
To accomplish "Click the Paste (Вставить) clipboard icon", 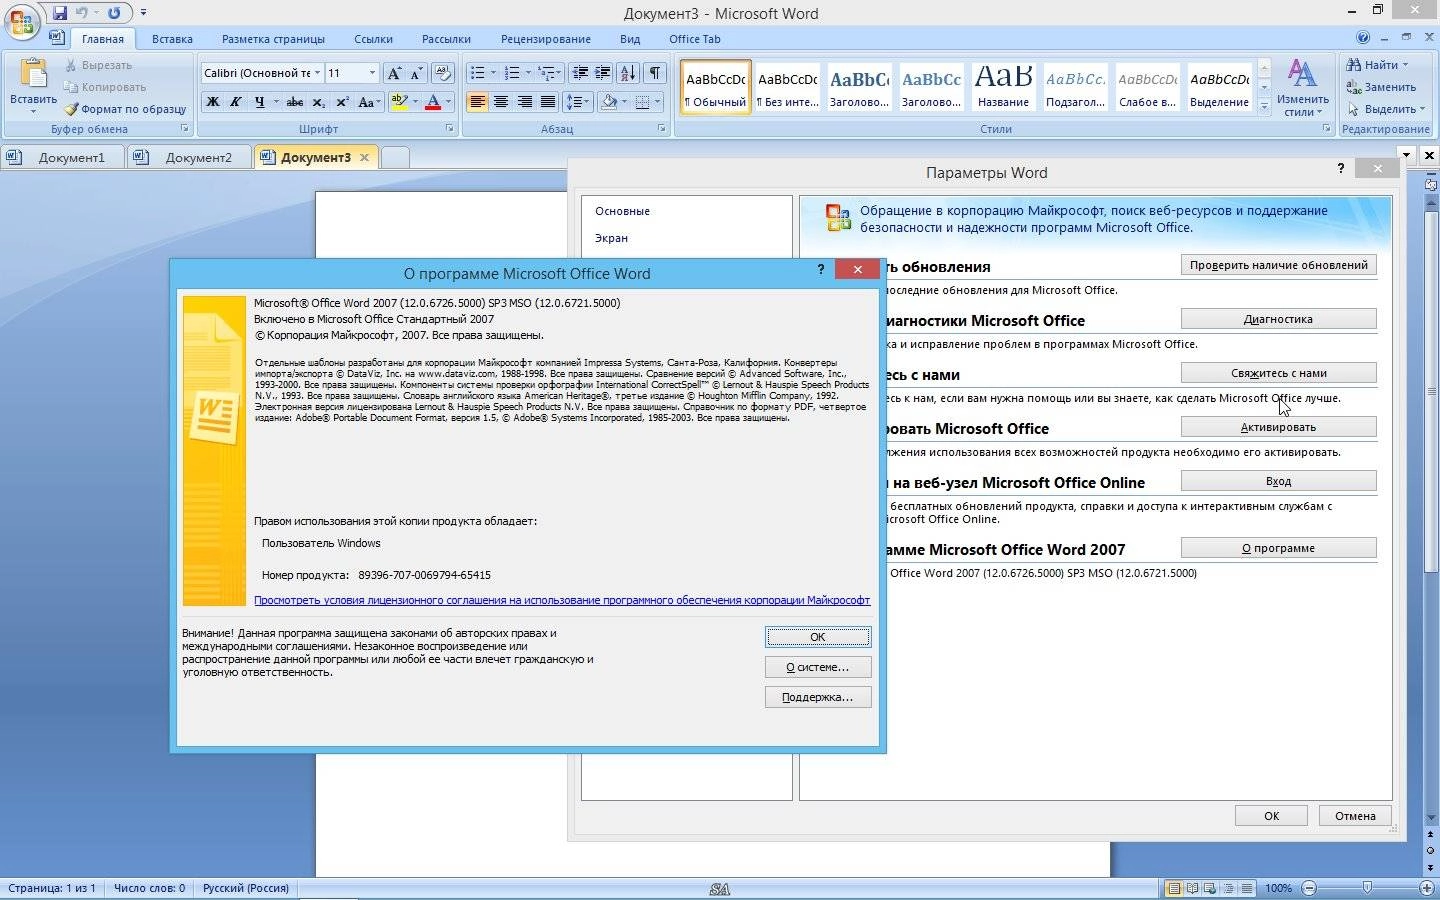I will [x=33, y=74].
